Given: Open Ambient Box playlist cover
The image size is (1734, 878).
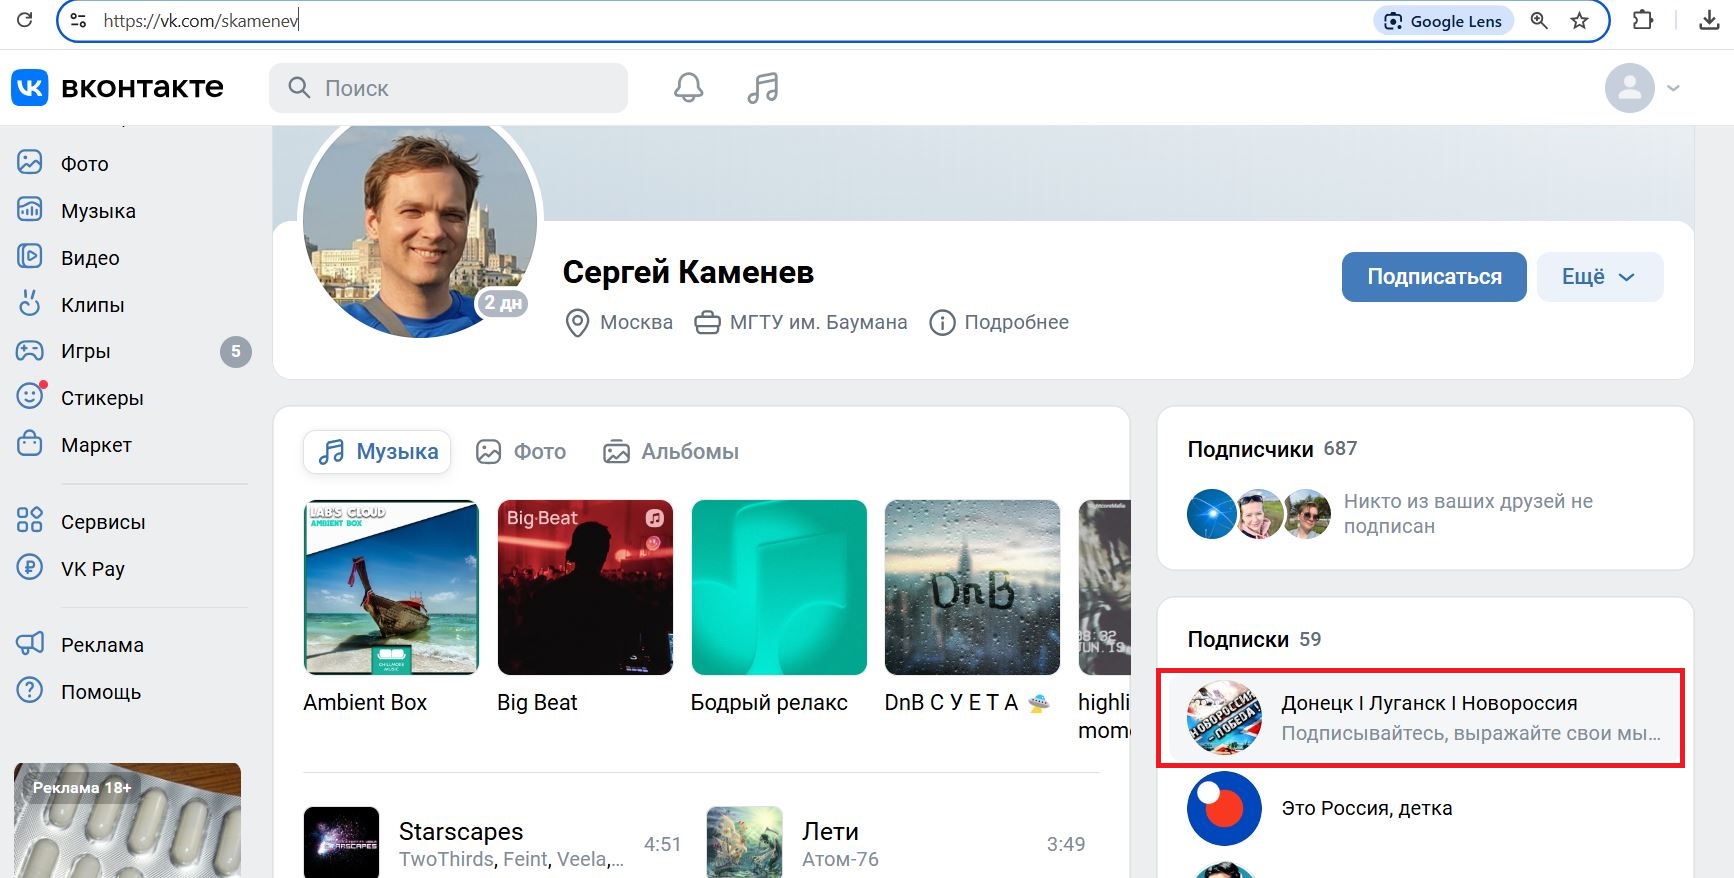Looking at the screenshot, I should pos(391,587).
